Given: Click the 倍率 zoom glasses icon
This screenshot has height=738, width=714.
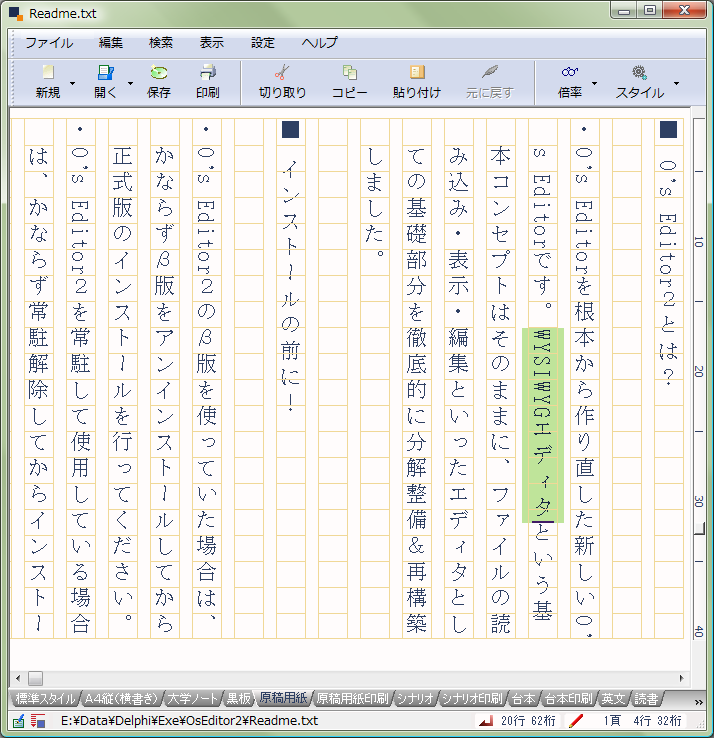Looking at the screenshot, I should click(x=570, y=72).
